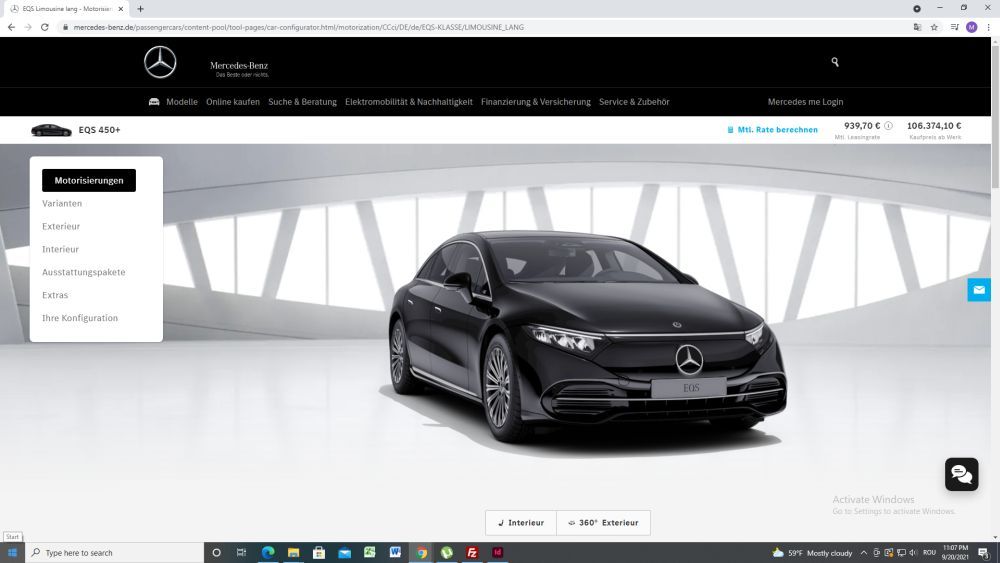Switch to the Interieur view button

click(521, 523)
